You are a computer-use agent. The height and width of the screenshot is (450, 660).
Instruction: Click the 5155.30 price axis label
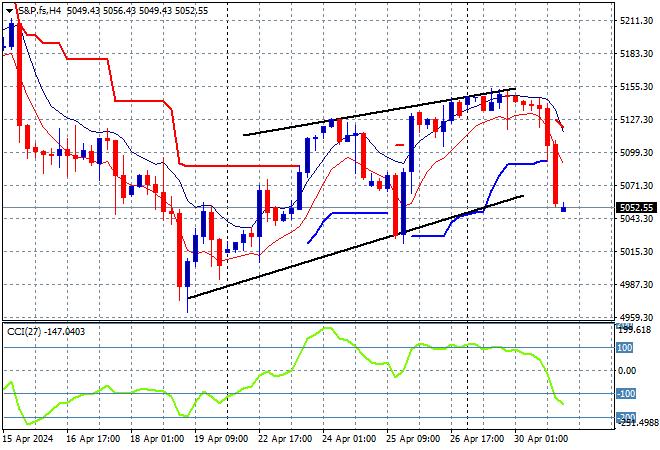pyautogui.click(x=636, y=86)
